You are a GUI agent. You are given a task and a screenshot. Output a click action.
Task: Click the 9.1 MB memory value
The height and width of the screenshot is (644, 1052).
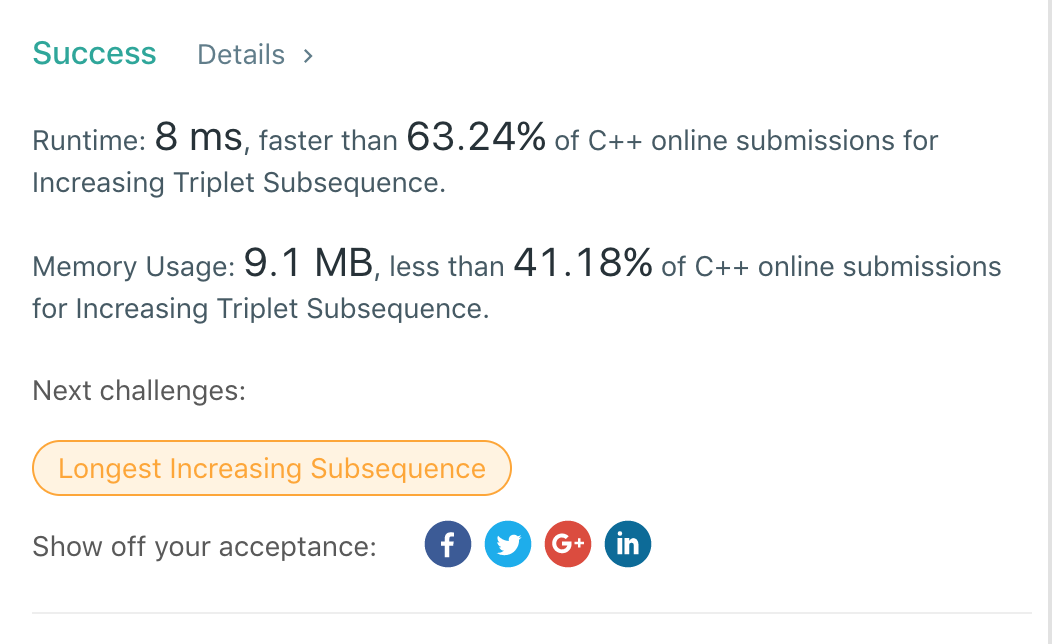pos(308,264)
